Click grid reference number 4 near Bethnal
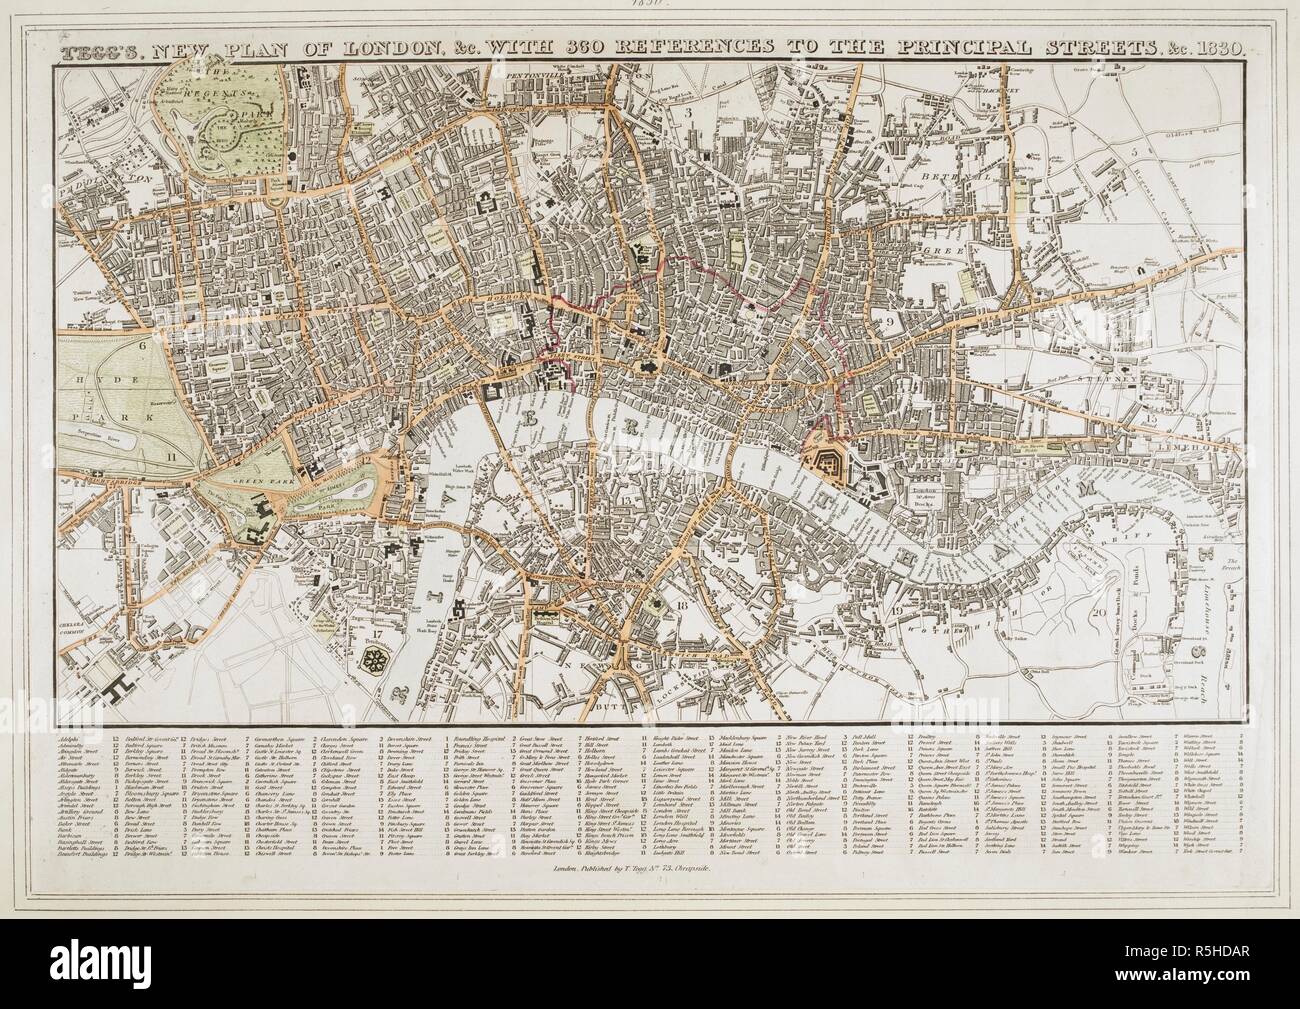The image size is (1300, 1009). click(x=888, y=168)
